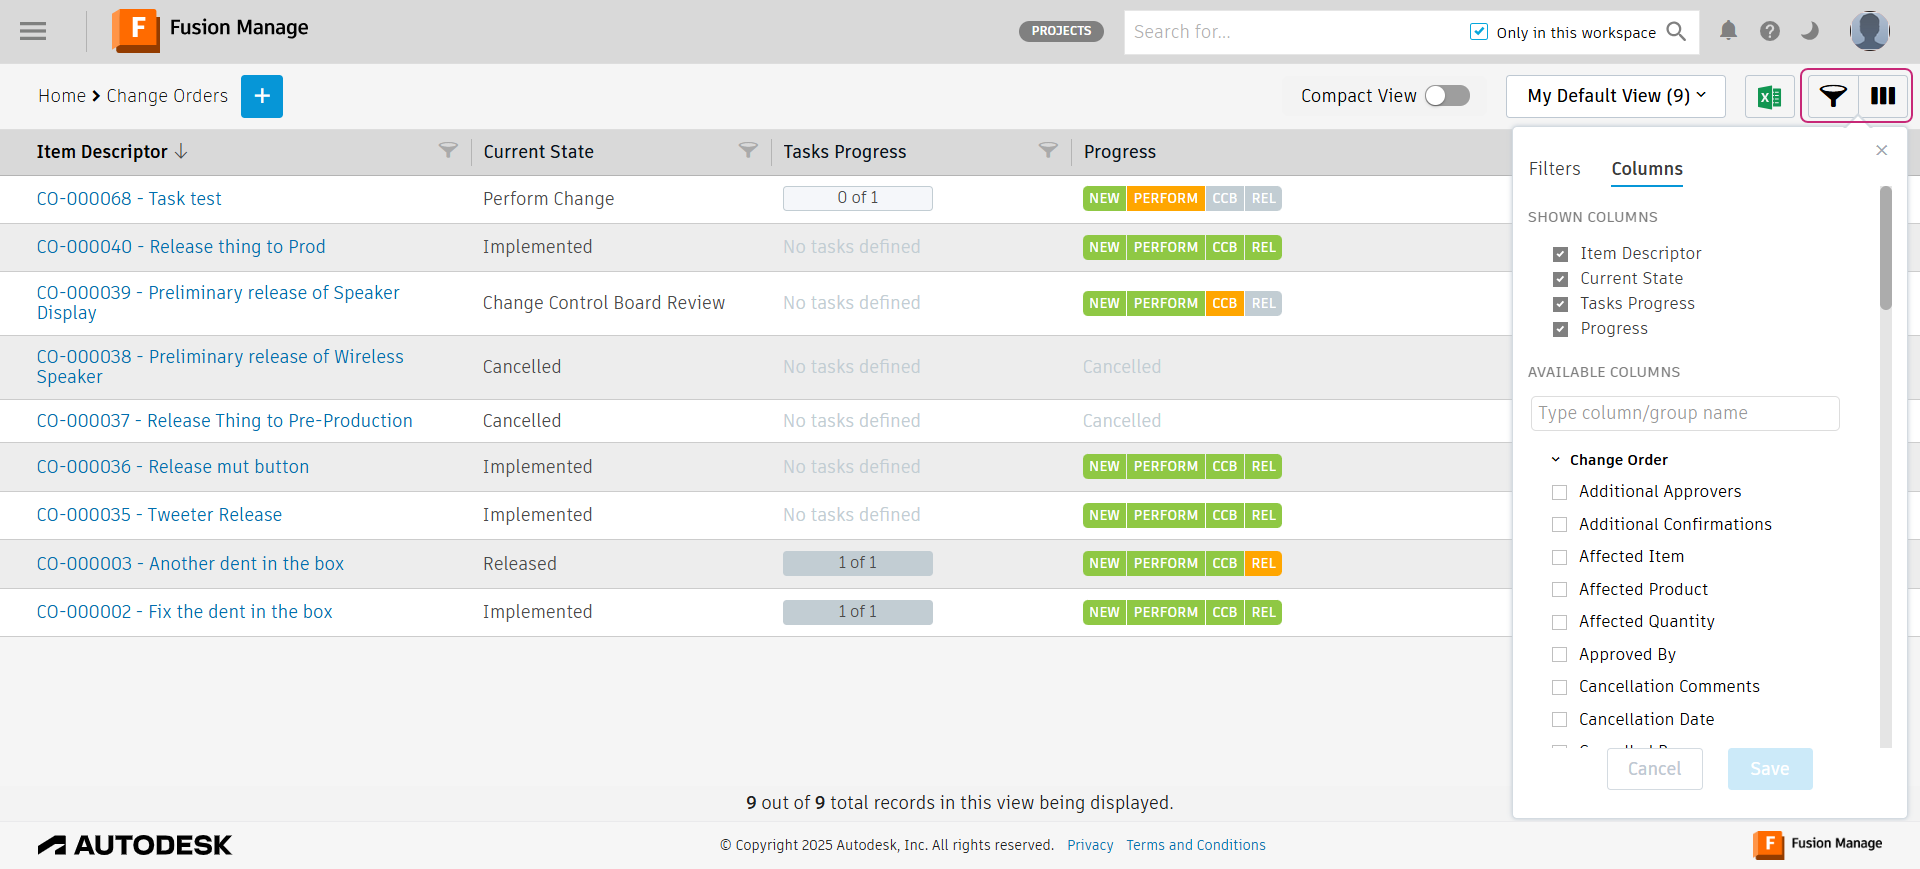Filter the Current State column
This screenshot has height=869, width=1920.
[748, 150]
